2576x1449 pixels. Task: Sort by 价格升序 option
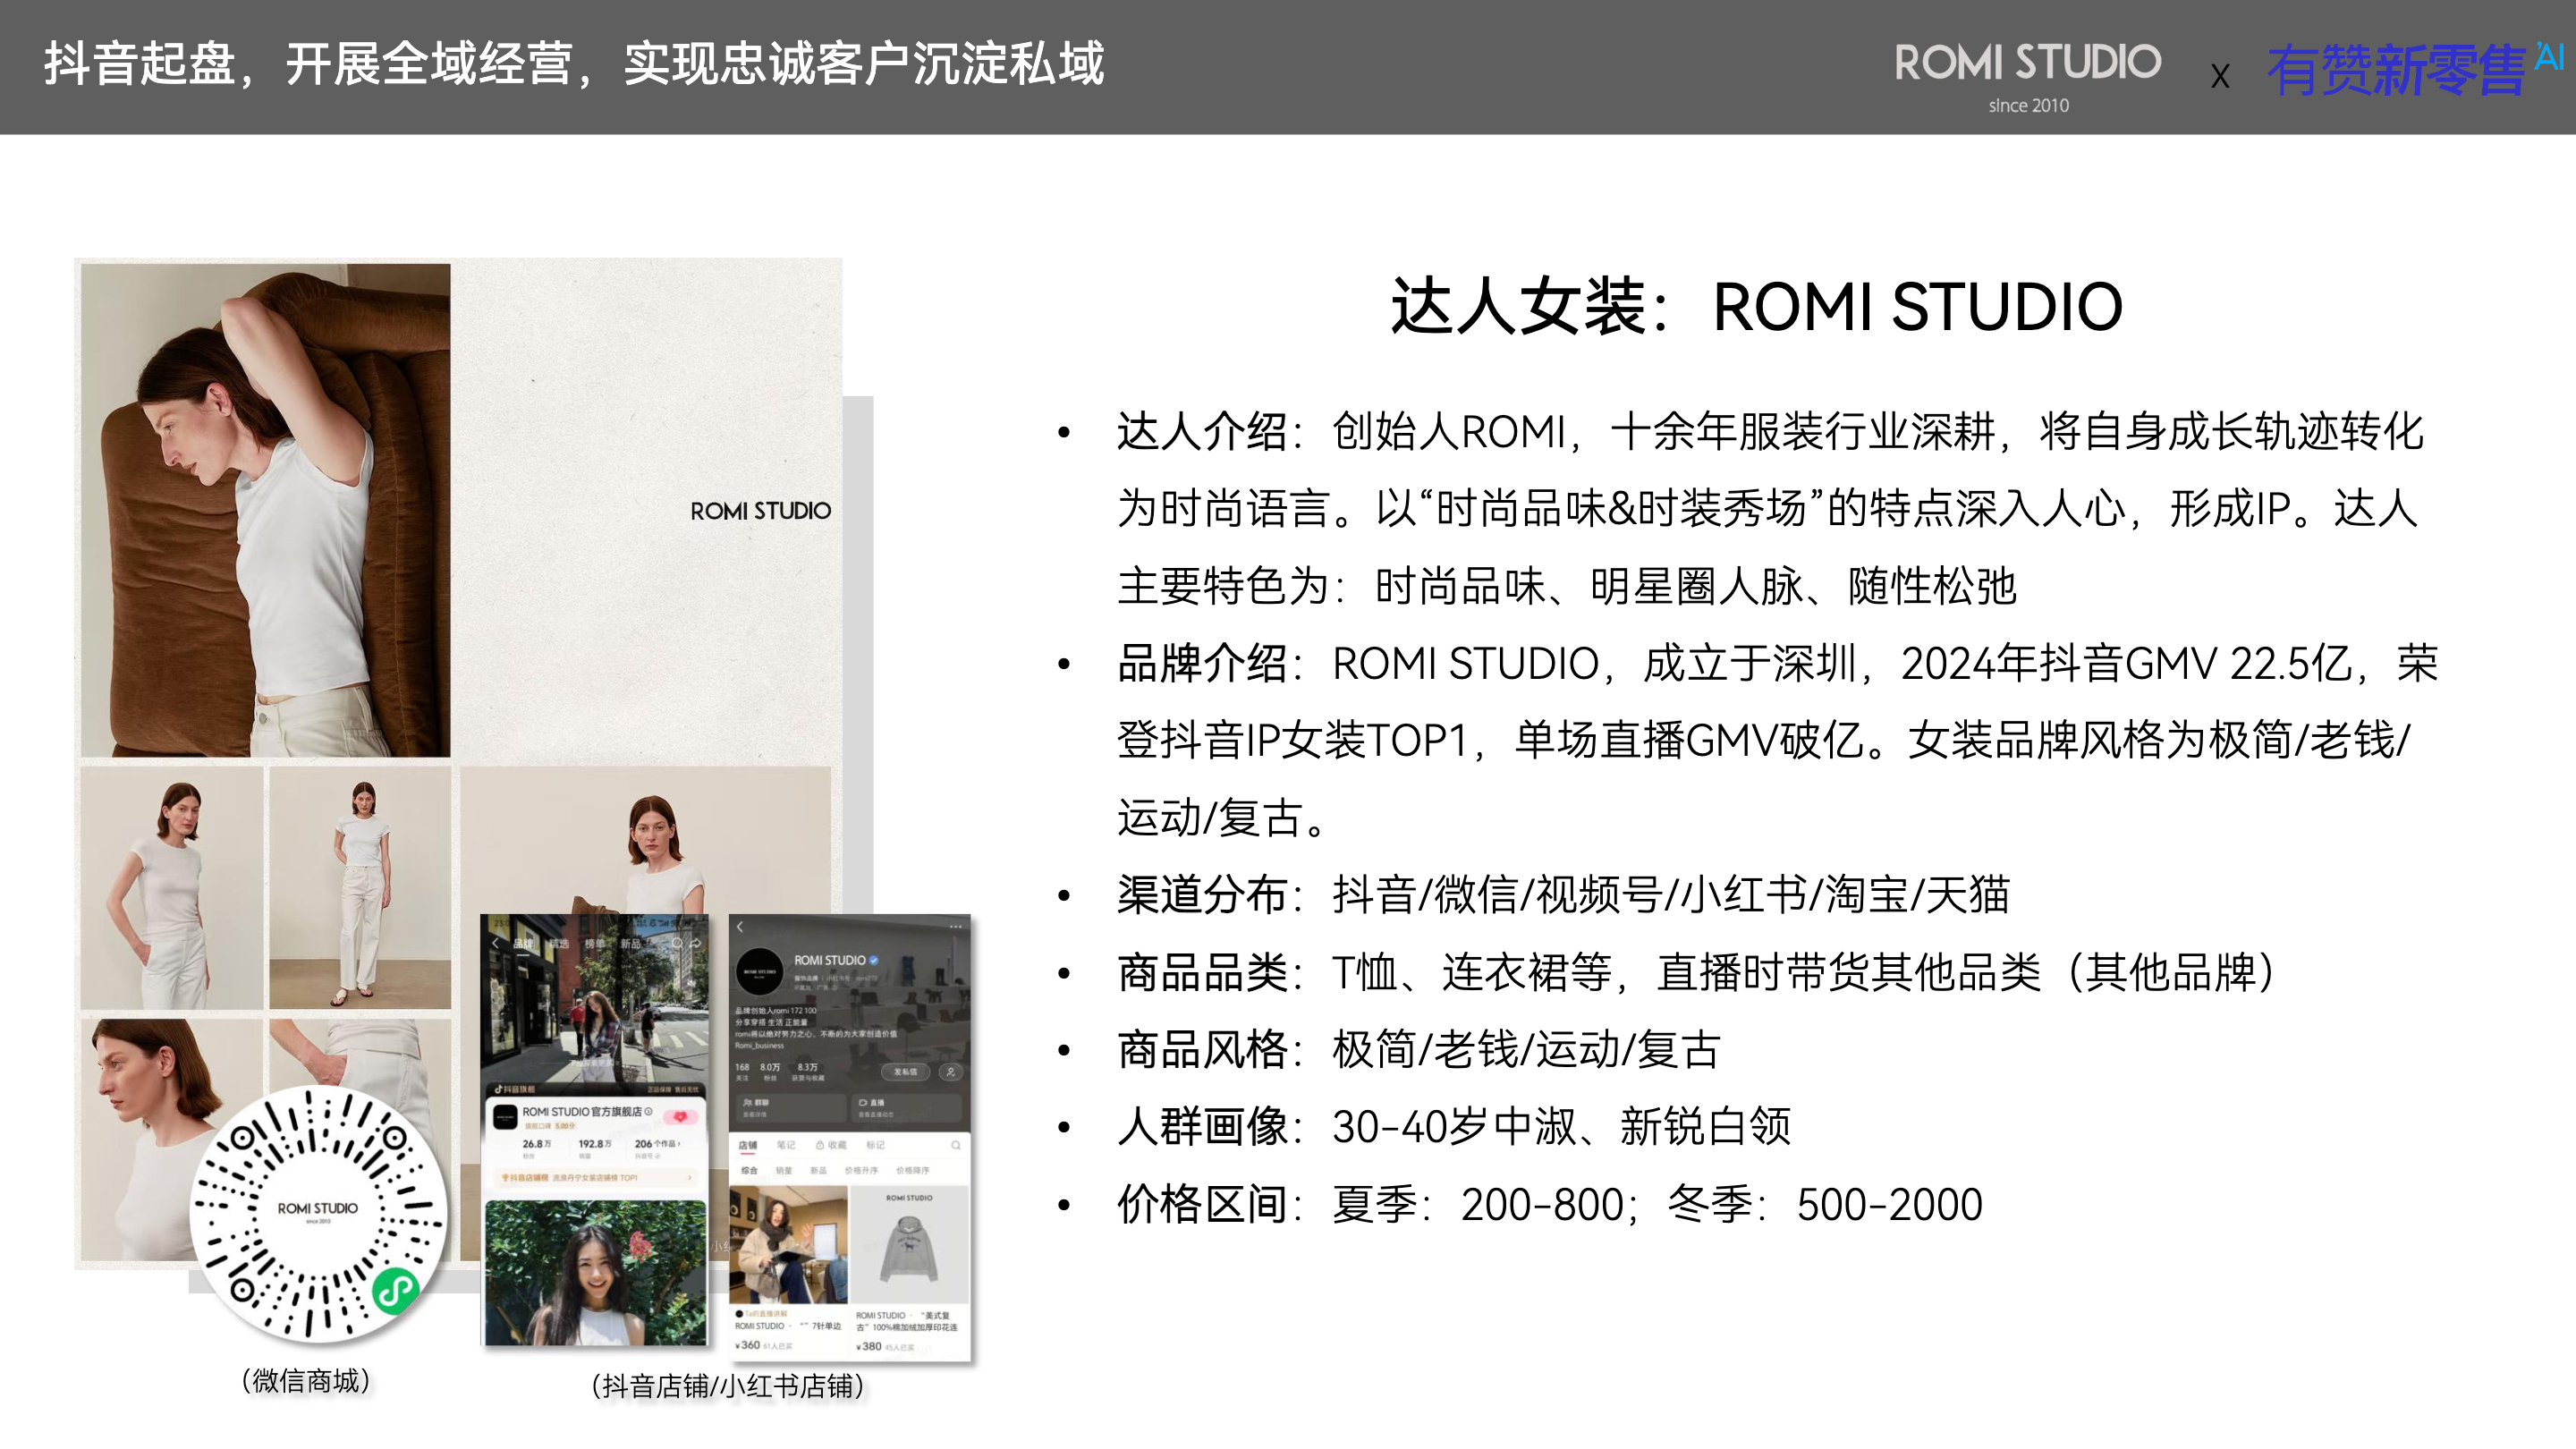[861, 1170]
